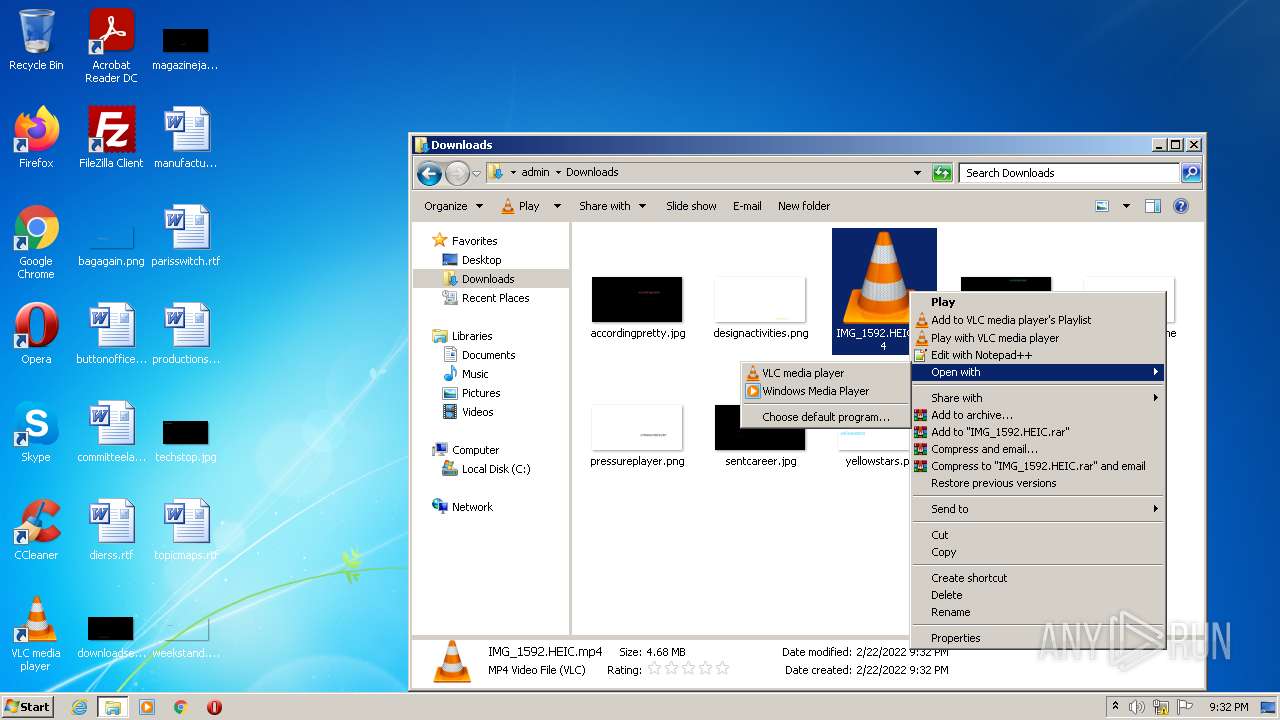This screenshot has width=1280, height=720.
Task: Launch Firefox from the desktop
Action: tap(36, 138)
